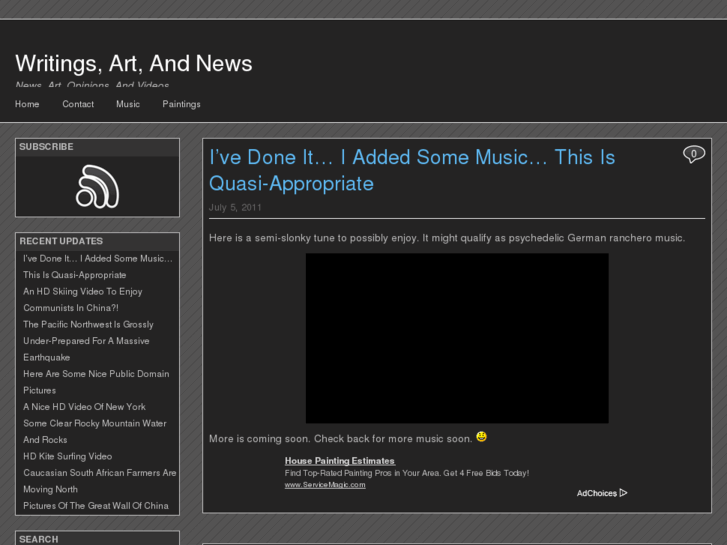Click the AdChoices arrow icon
Screen dimensions: 727x545
pyautogui.click(x=623, y=493)
